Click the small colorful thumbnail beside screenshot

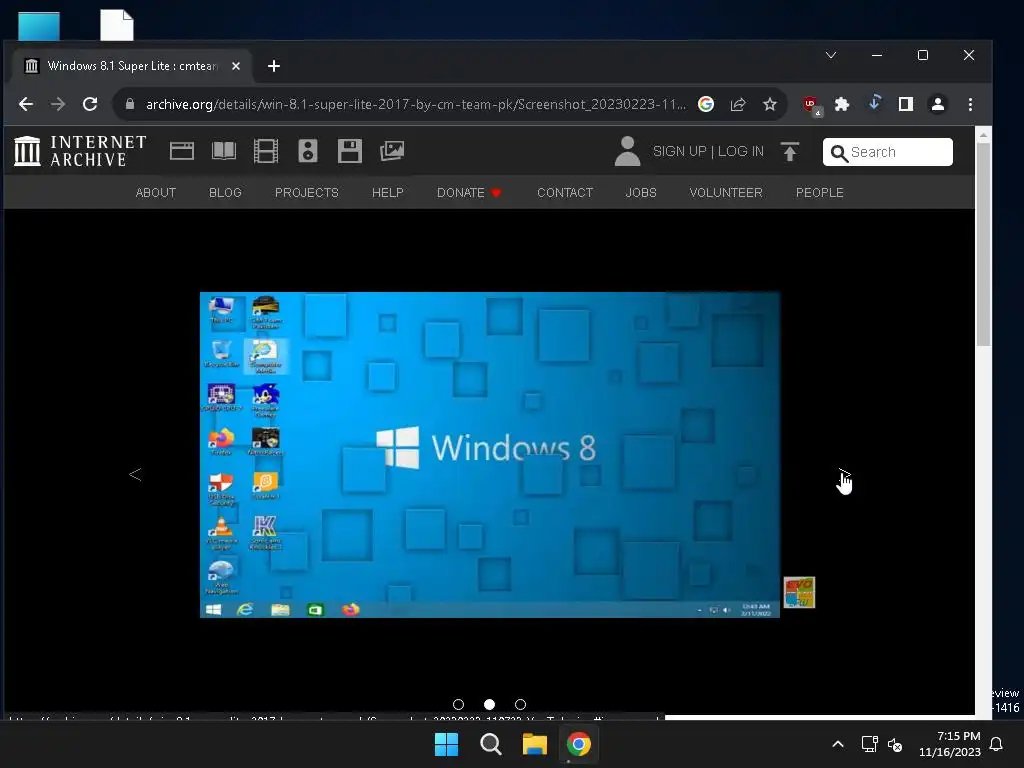click(799, 592)
